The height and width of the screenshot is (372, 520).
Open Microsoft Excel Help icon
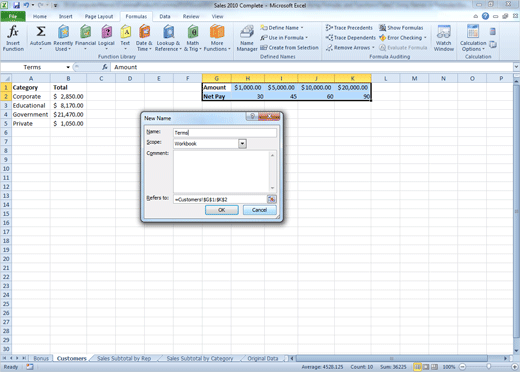tap(485, 16)
